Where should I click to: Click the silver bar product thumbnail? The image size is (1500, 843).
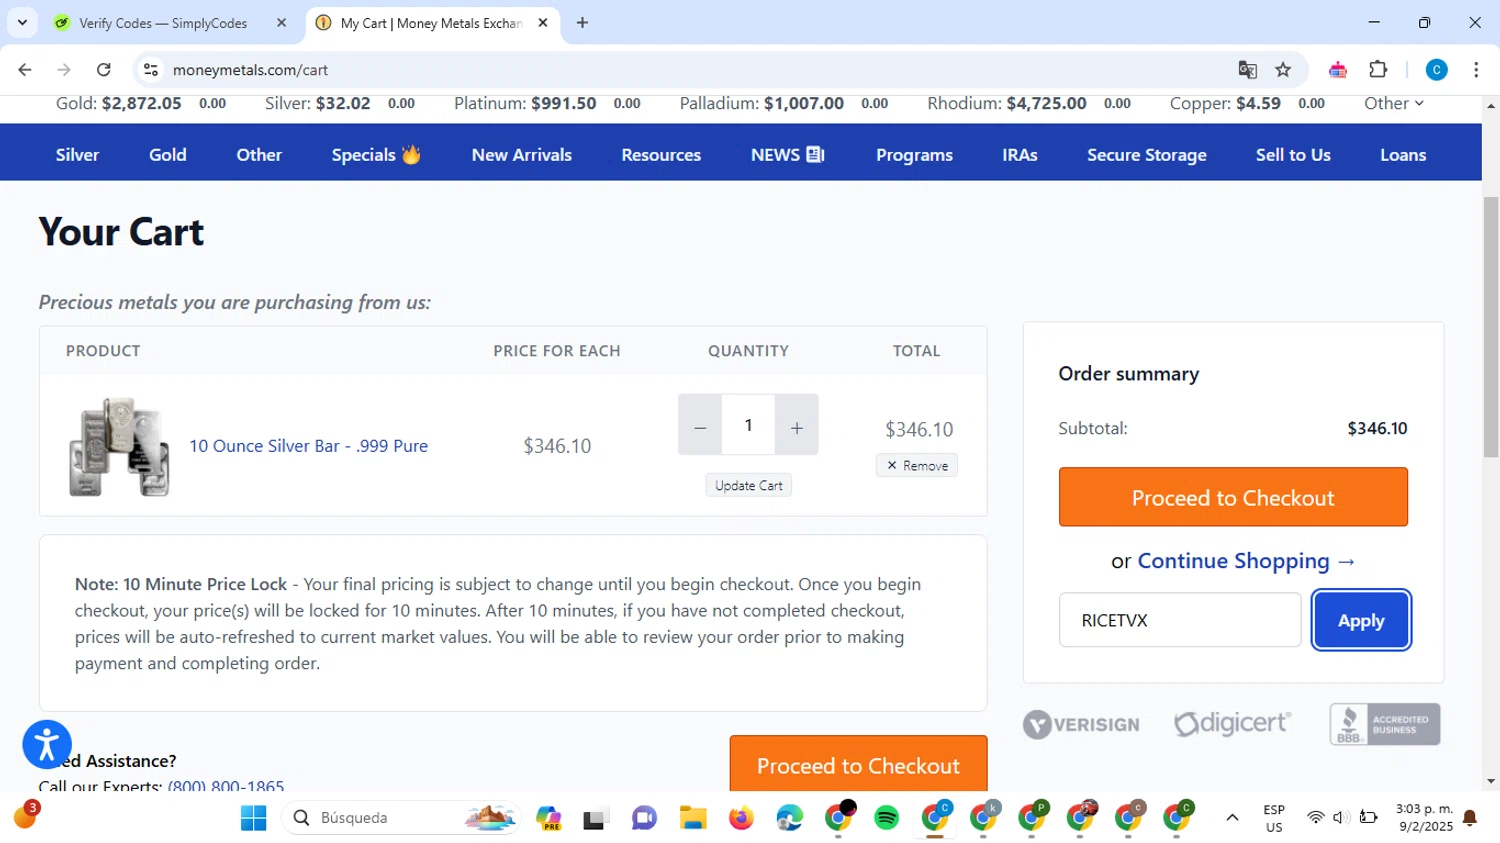119,446
